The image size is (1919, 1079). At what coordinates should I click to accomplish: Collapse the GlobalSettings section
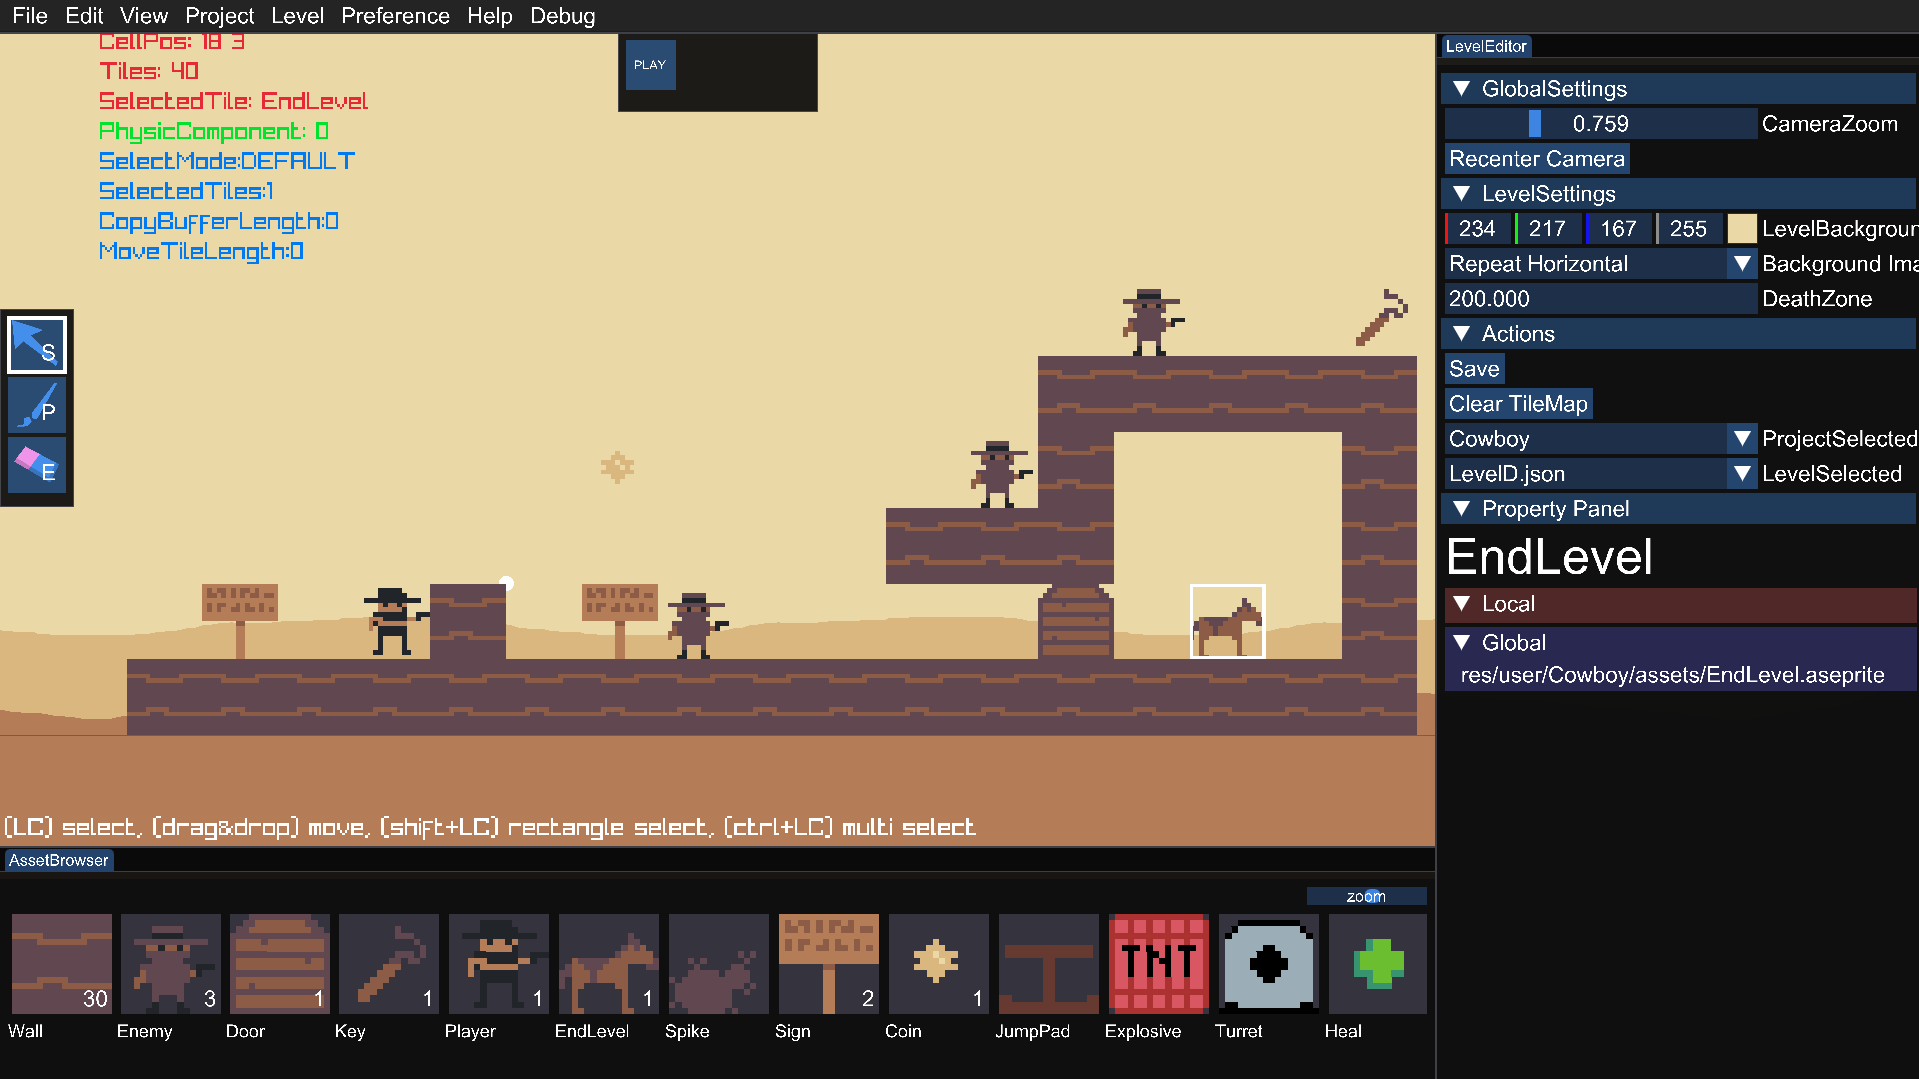coord(1461,89)
